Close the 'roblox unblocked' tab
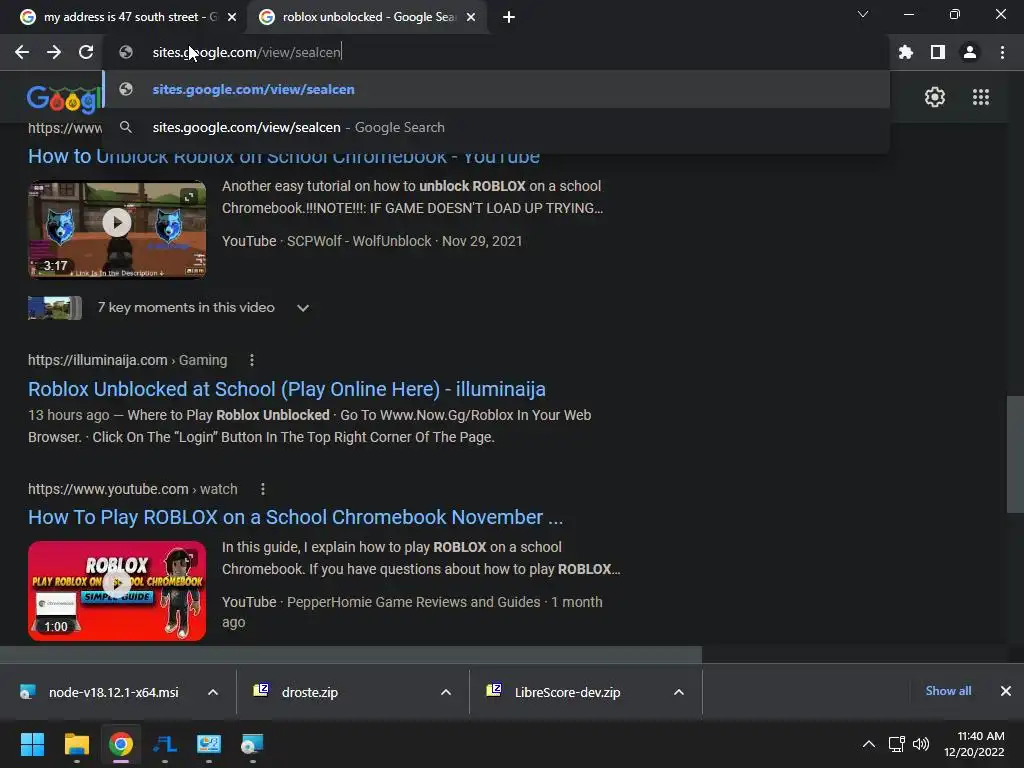1024x768 pixels. pyautogui.click(x=471, y=17)
